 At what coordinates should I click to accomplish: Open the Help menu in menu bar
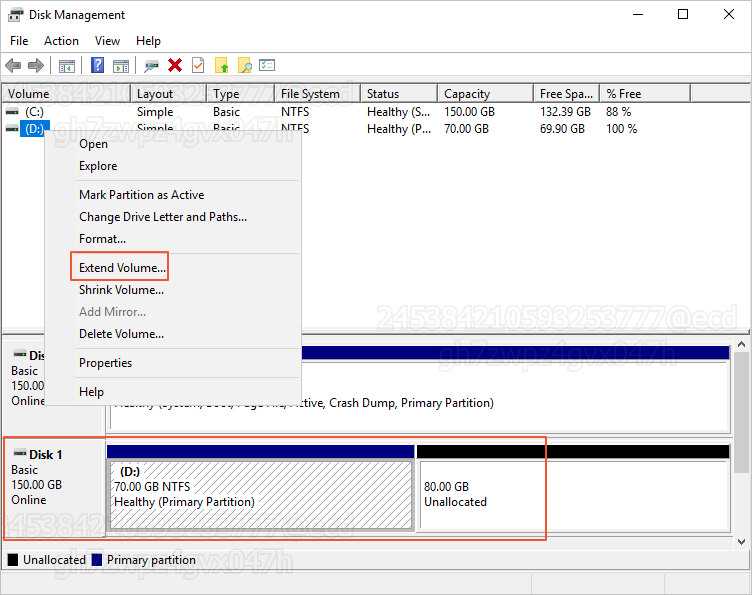(x=148, y=41)
